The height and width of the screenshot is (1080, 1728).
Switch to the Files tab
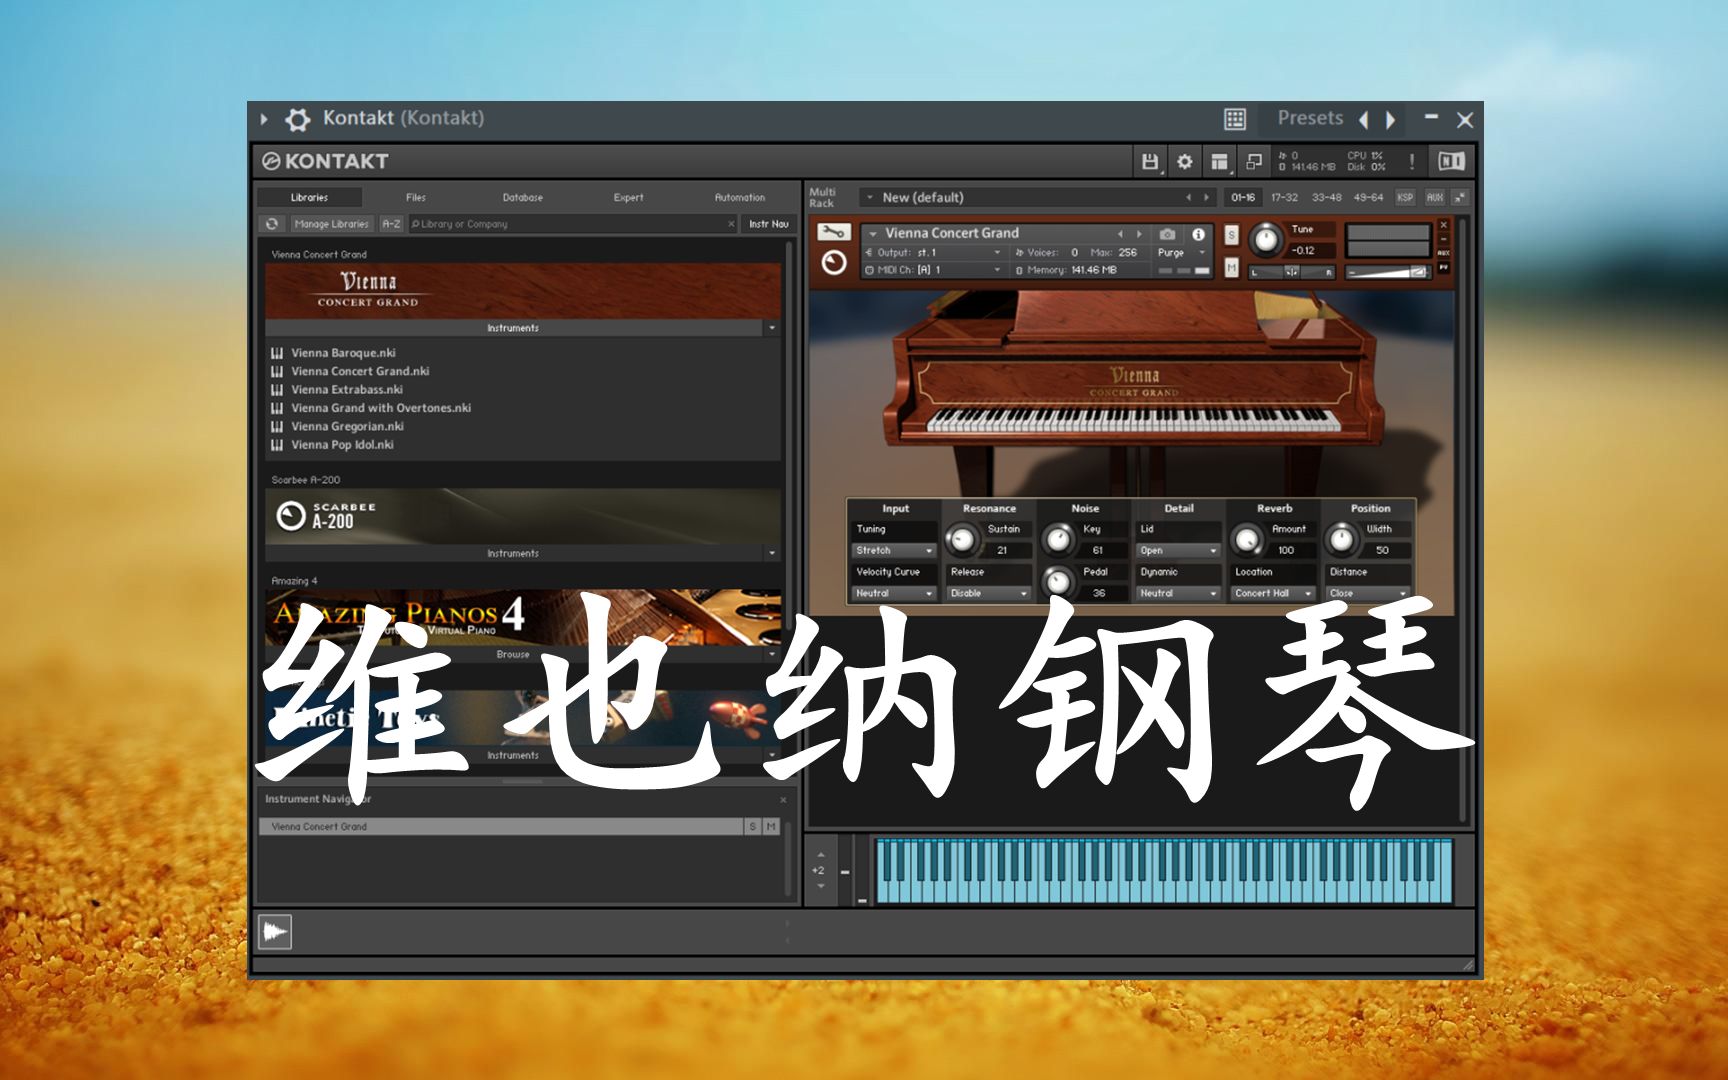416,198
